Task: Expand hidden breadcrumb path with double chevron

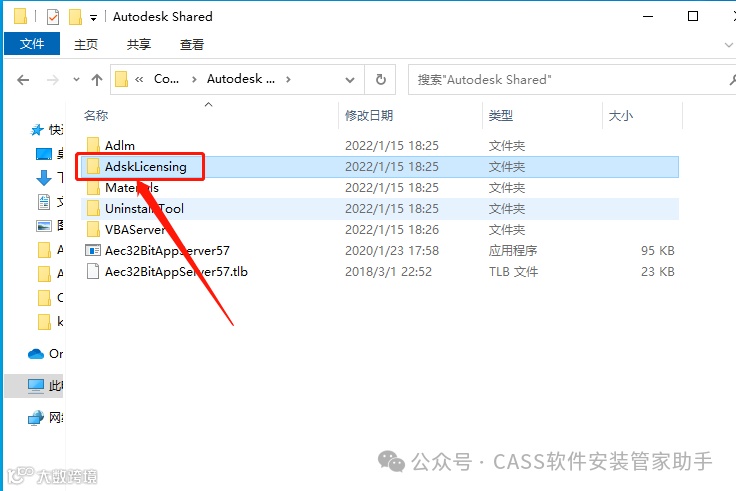Action: tap(139, 80)
